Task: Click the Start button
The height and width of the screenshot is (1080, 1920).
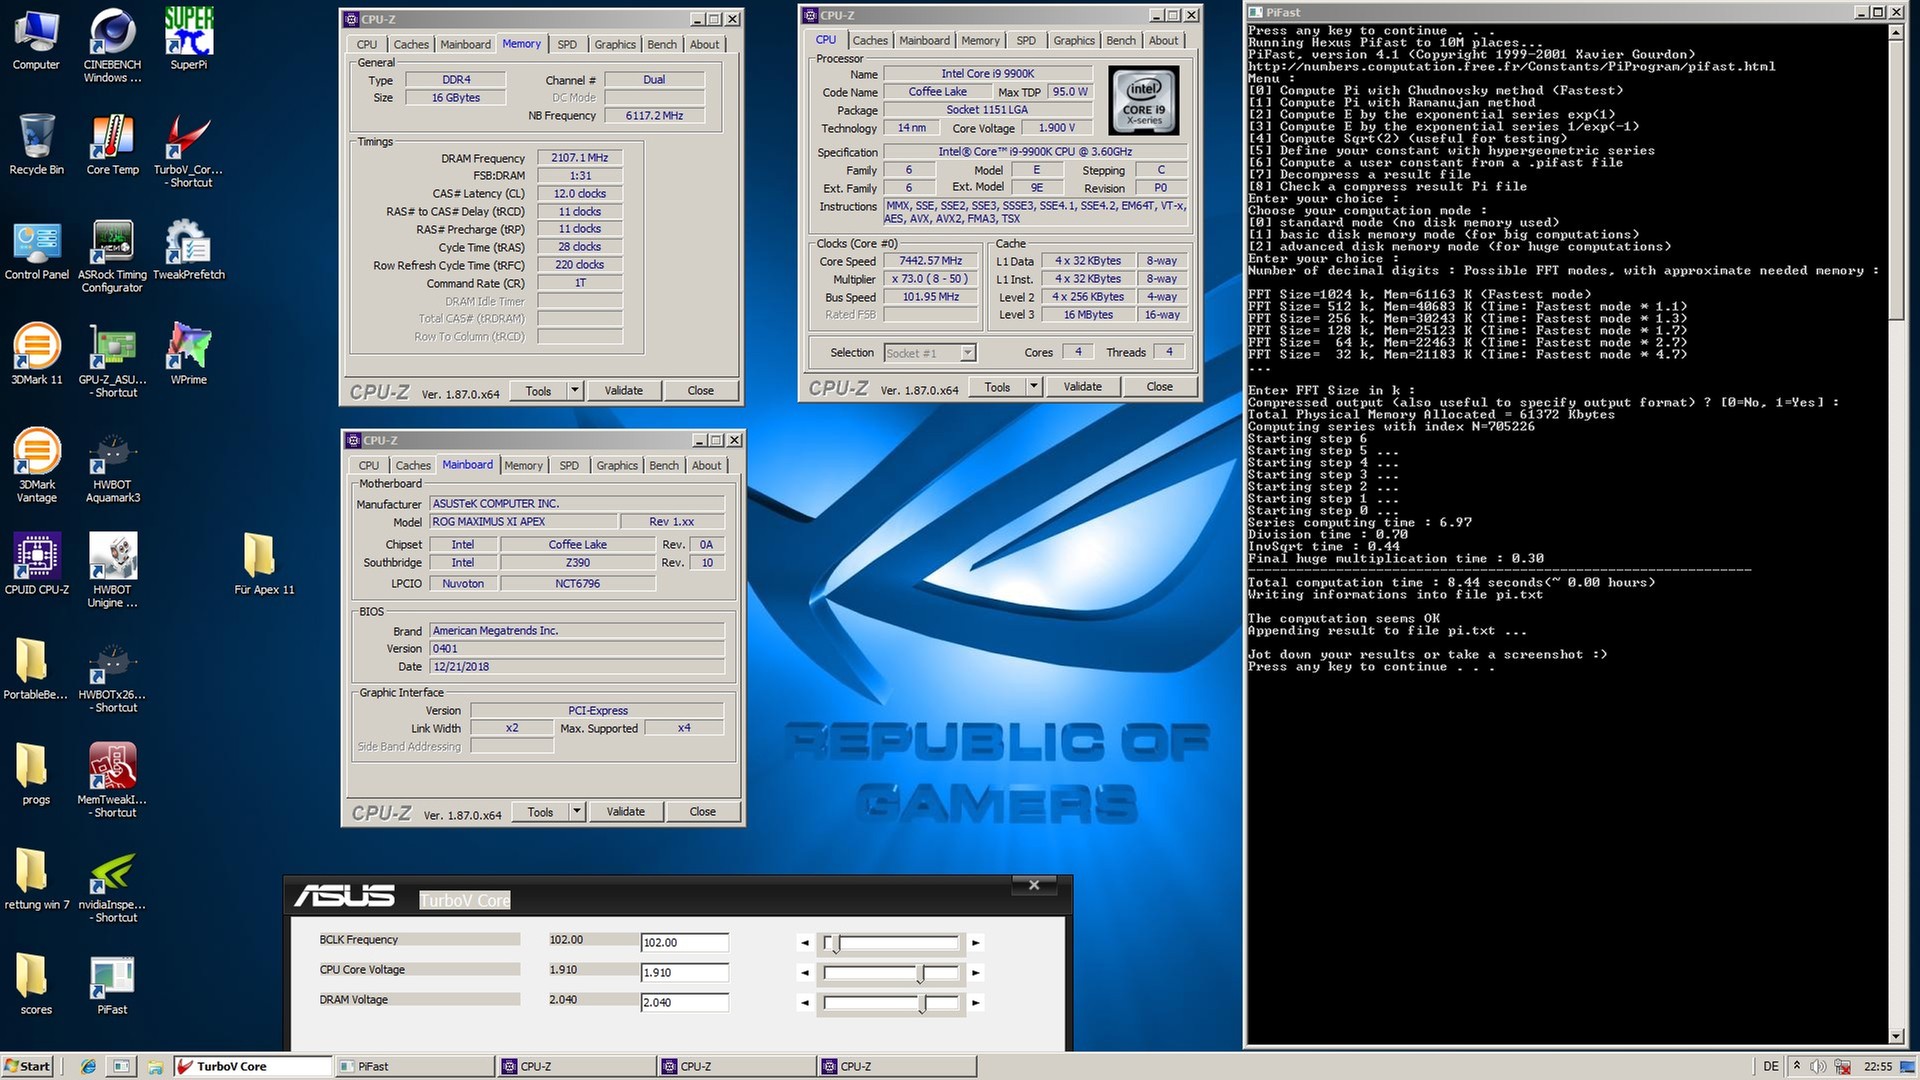Action: (27, 1066)
